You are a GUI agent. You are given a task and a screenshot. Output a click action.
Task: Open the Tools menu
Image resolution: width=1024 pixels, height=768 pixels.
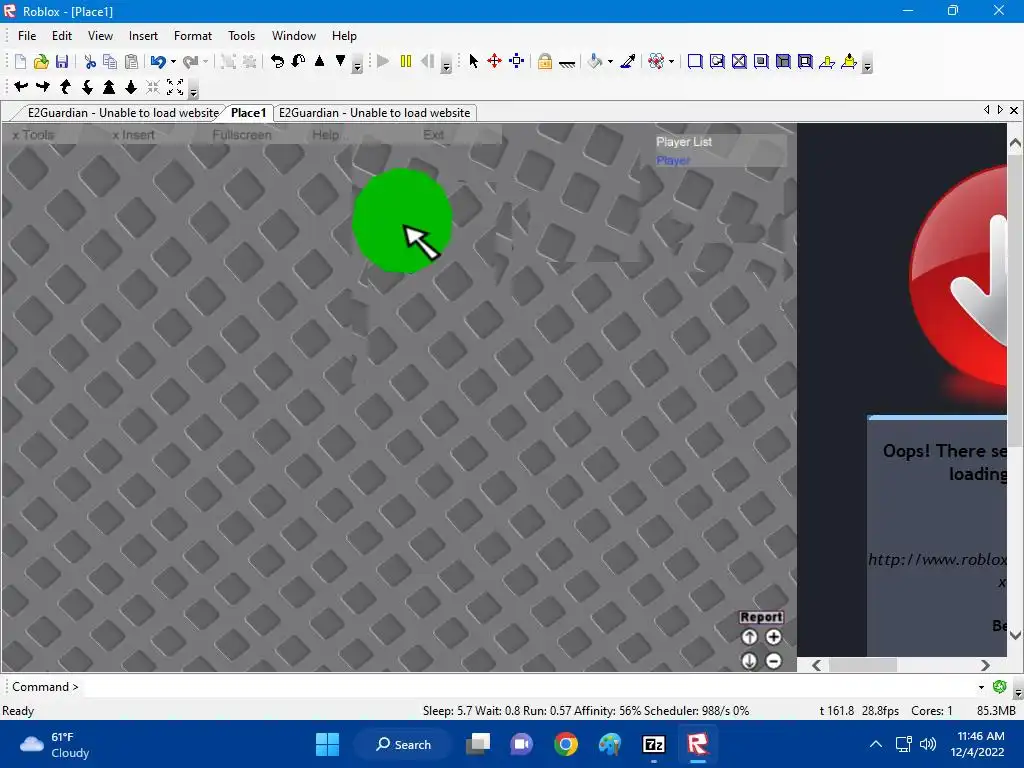[241, 36]
